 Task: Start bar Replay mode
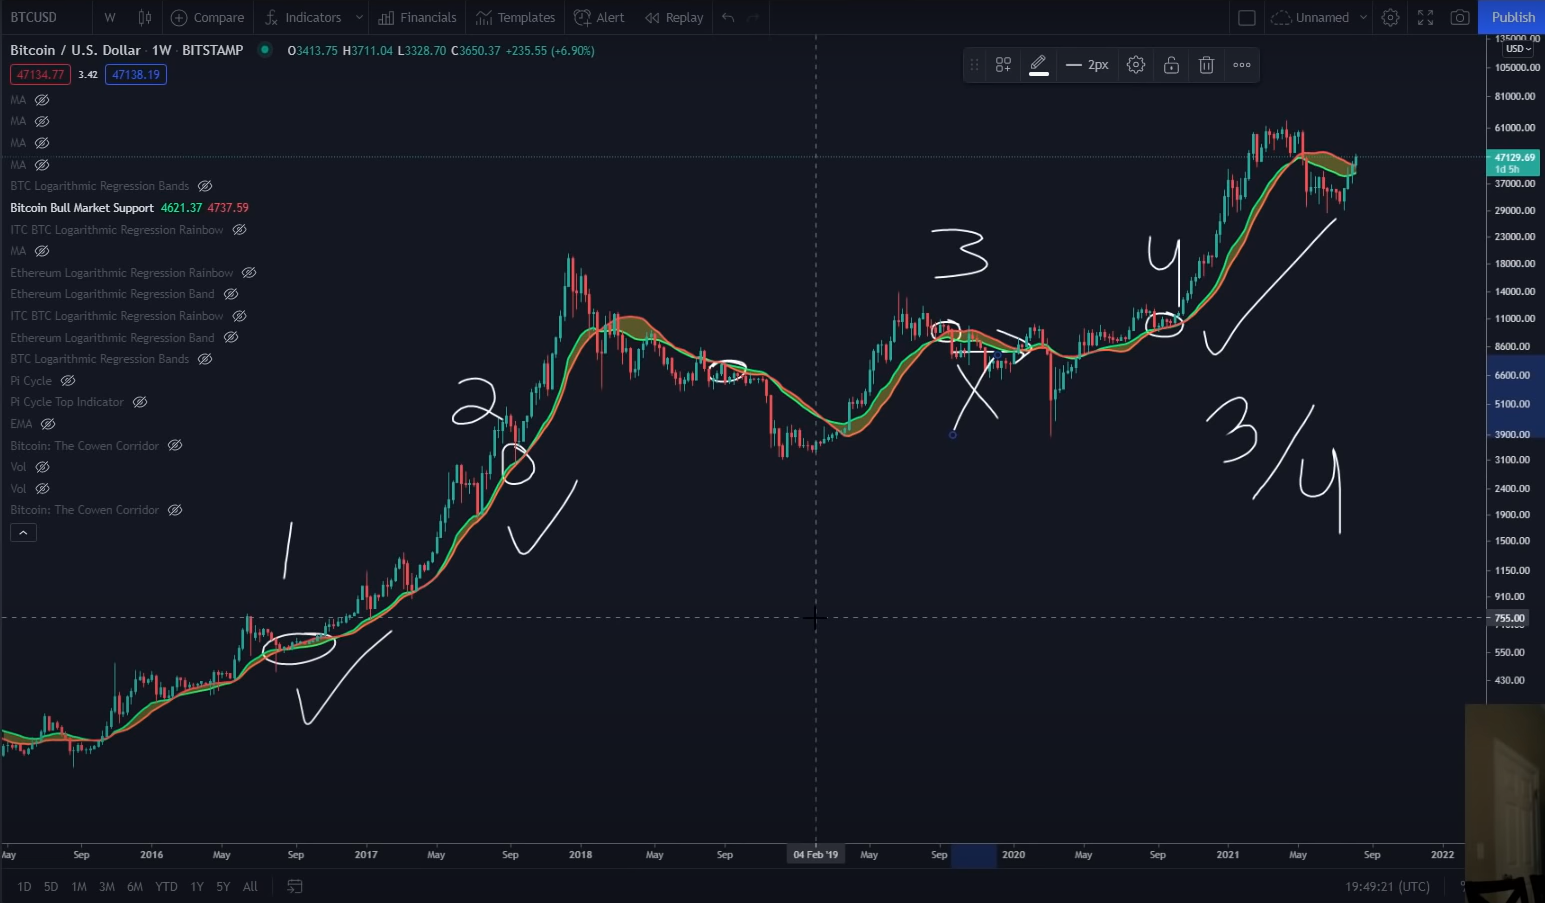[x=674, y=17]
